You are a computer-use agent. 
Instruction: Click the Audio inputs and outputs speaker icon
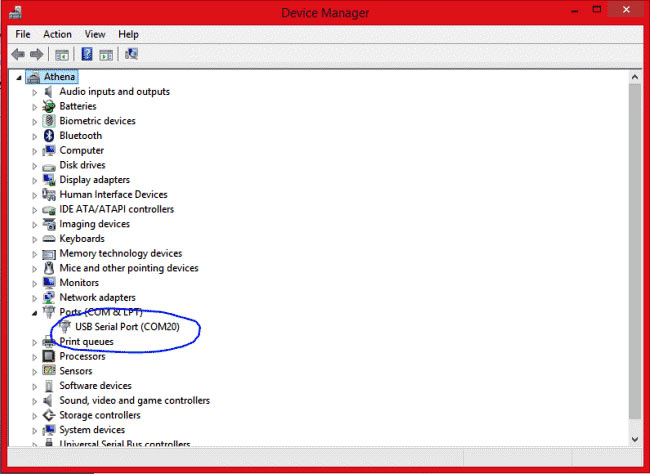coord(49,92)
